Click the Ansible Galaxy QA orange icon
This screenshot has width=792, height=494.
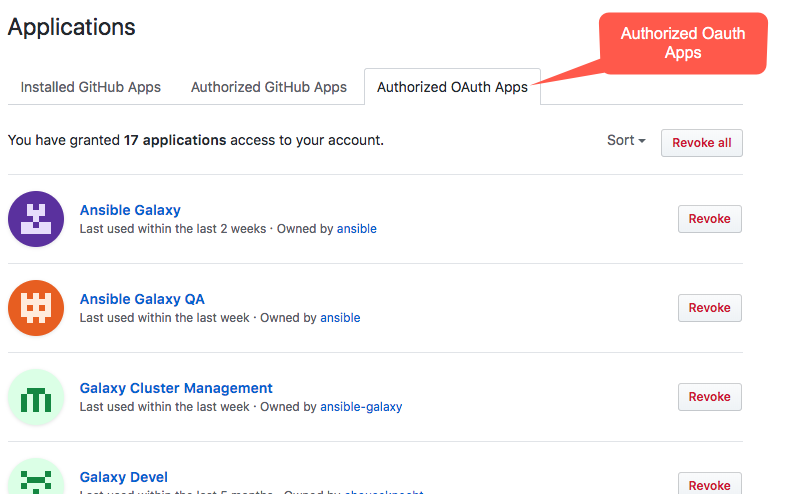36,308
